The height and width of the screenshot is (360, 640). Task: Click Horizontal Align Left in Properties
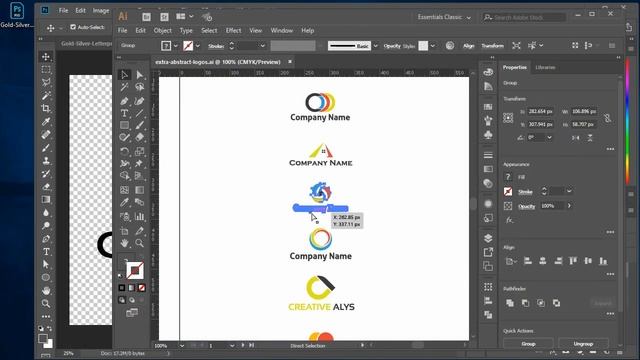tap(528, 261)
